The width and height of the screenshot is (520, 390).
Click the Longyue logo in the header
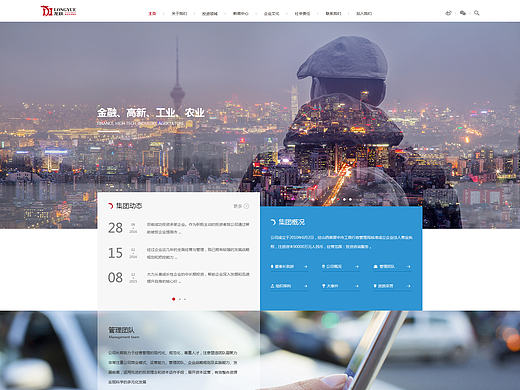pos(58,11)
